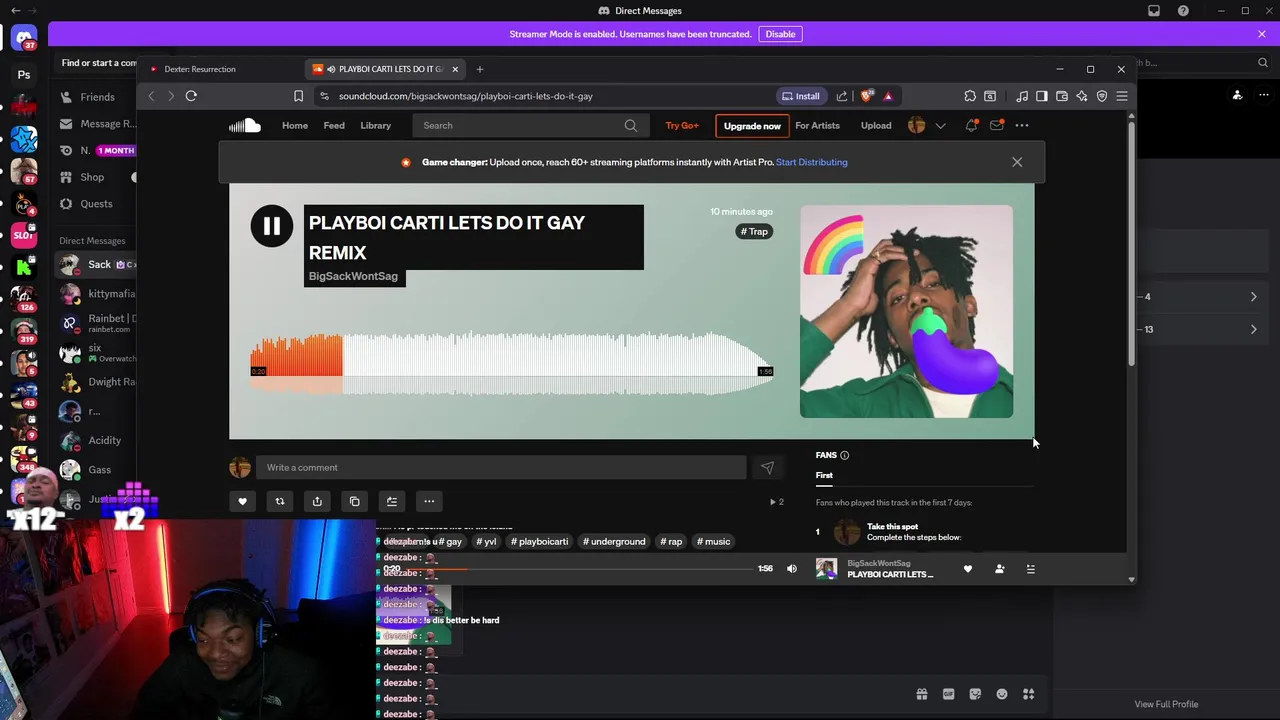Select the First tab under Fans
1280x720 pixels.
point(824,475)
